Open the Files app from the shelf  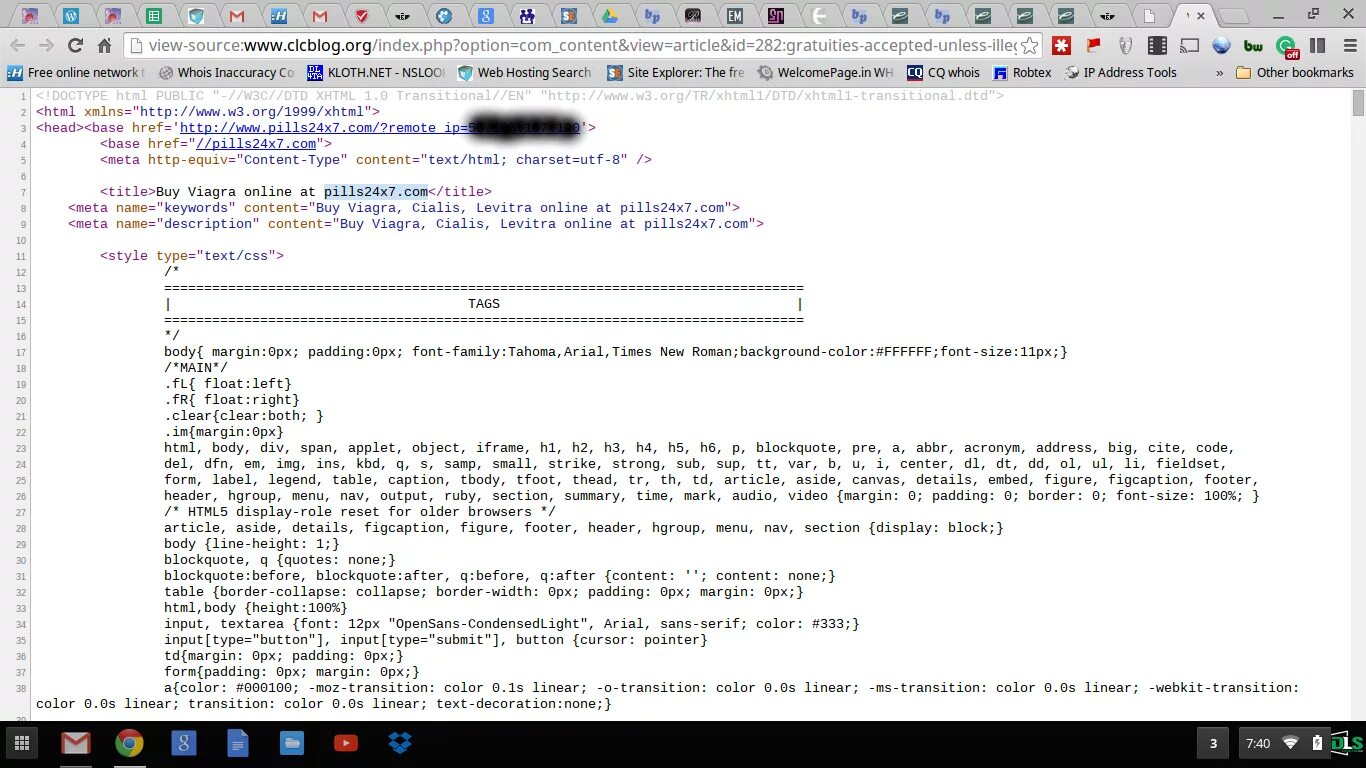(291, 743)
